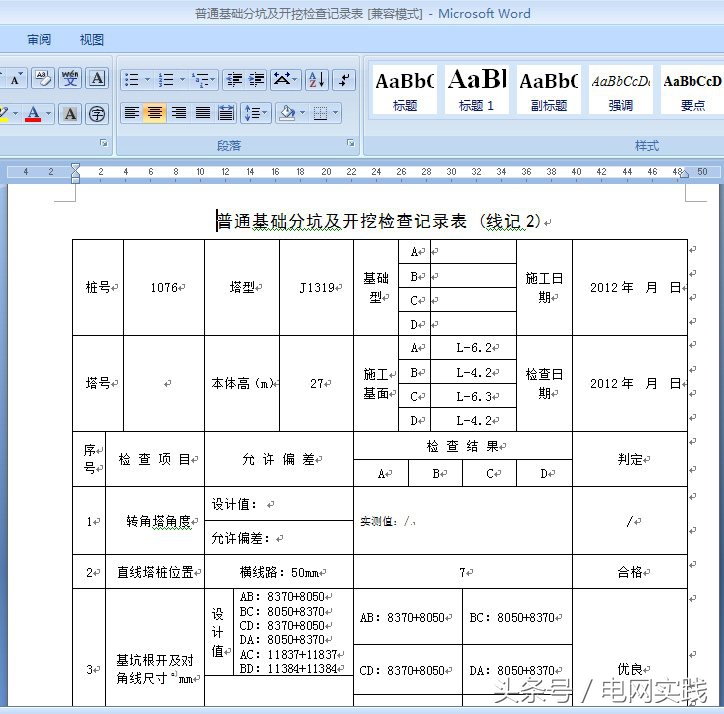Click the 施工日期 cell

pos(544,288)
